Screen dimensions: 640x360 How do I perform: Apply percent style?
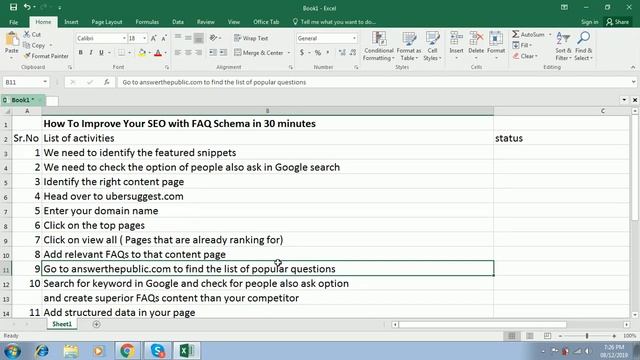318,53
